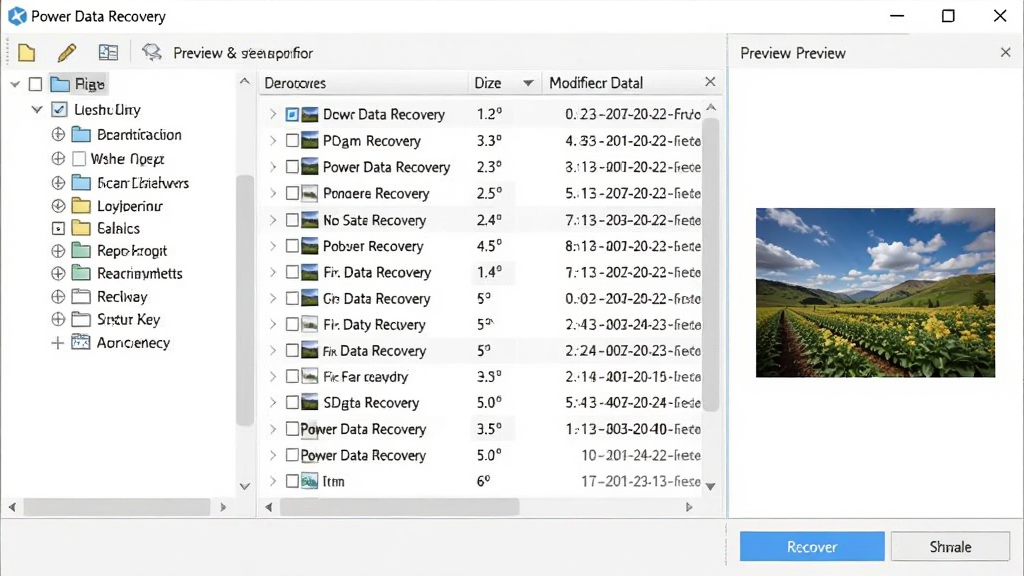Click the file list vertical scrollbar thumb
This screenshot has height=576, width=1024.
711,264
